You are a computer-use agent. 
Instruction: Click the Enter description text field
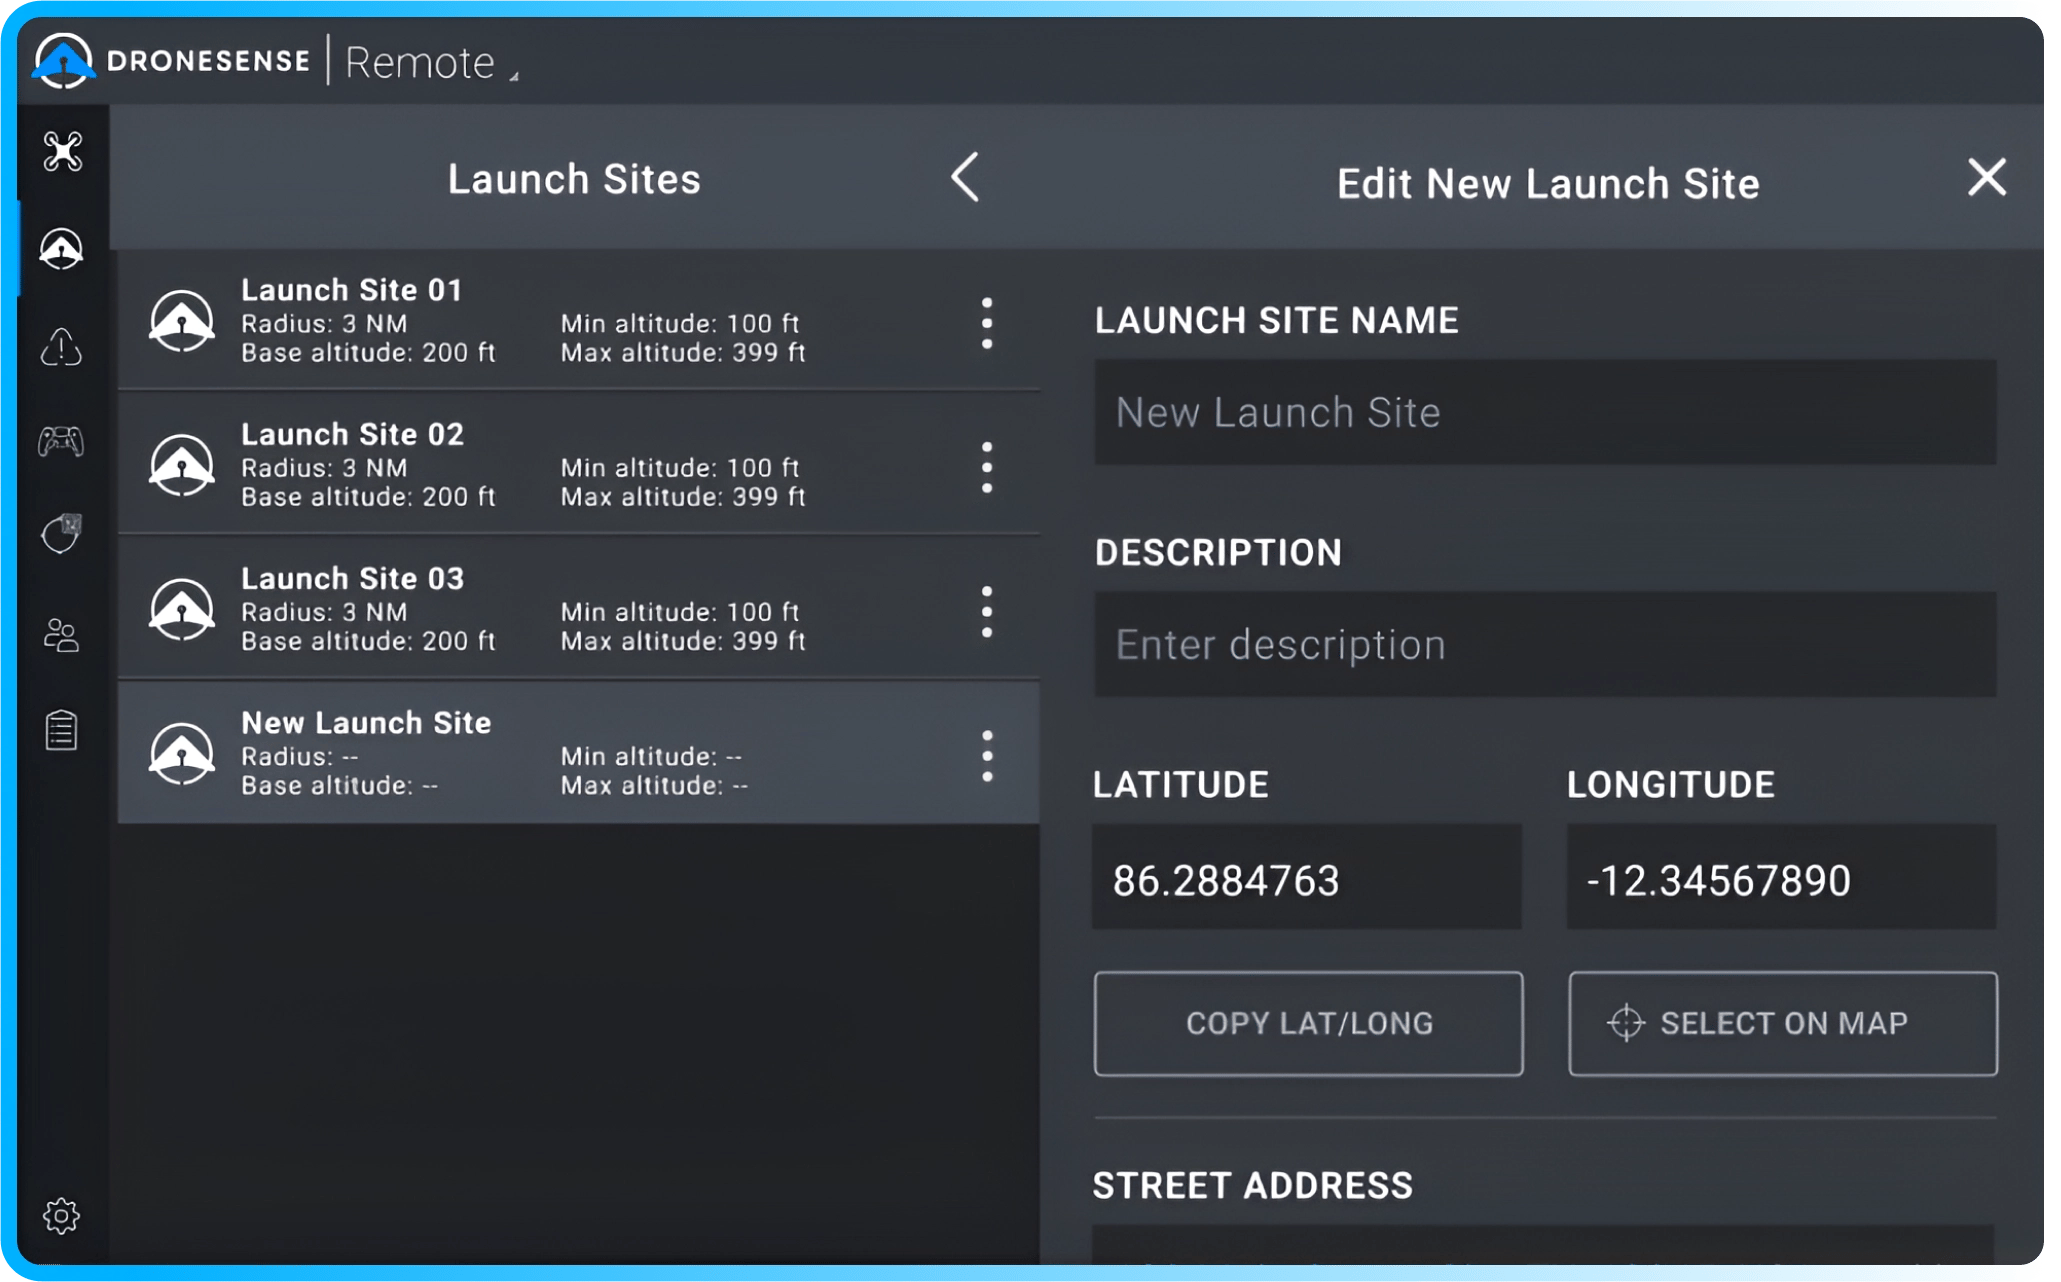pos(1546,644)
